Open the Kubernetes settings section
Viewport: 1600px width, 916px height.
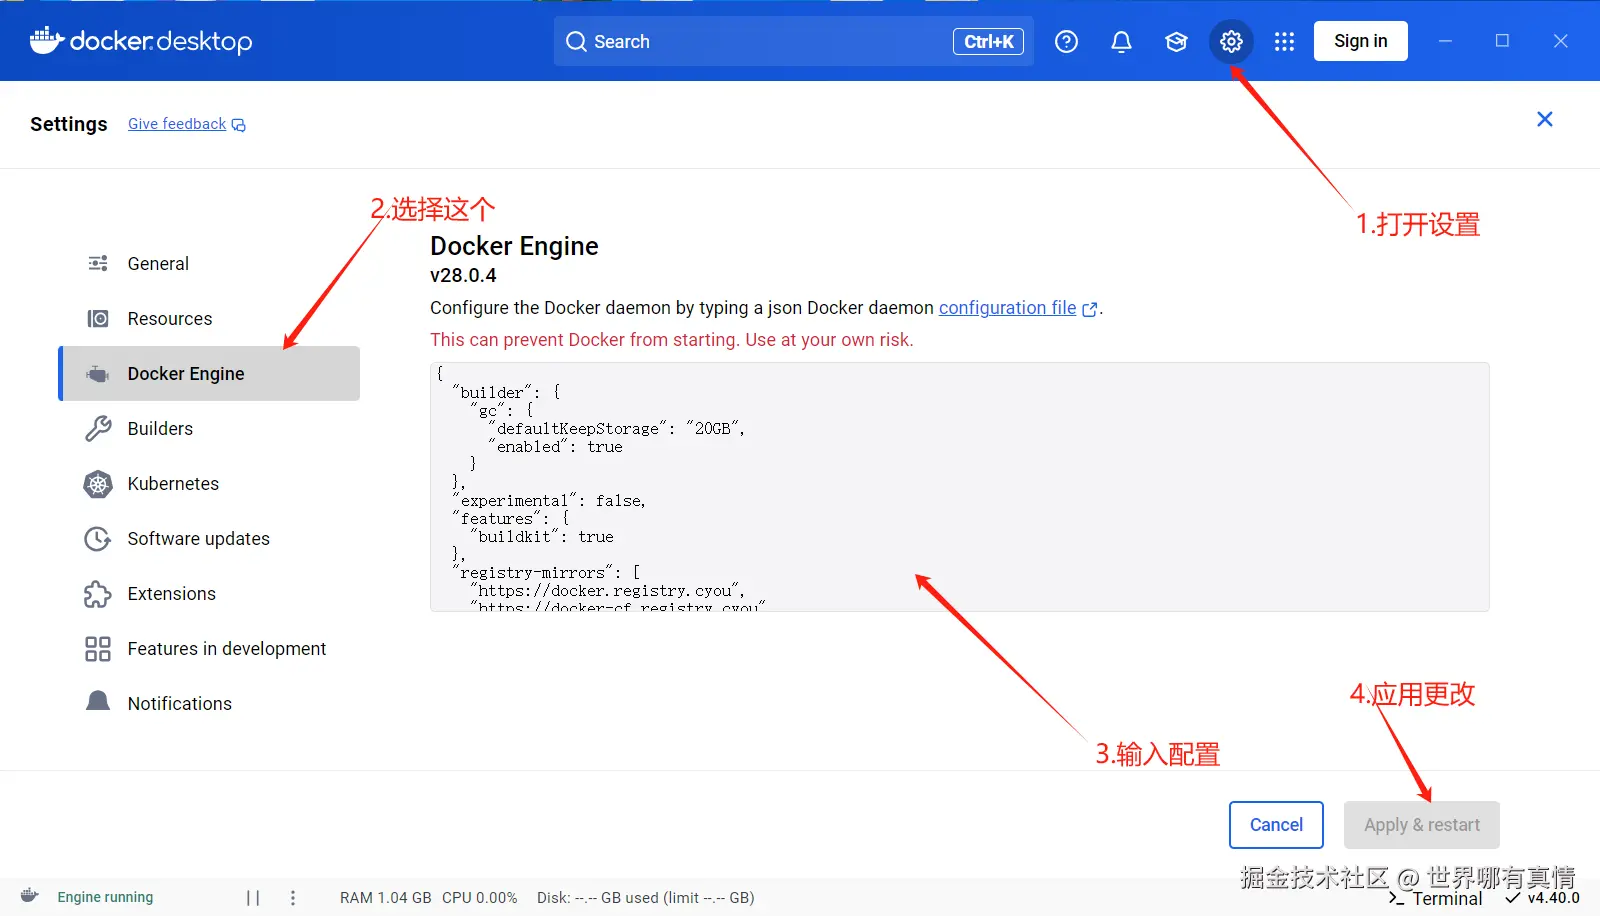(210, 484)
